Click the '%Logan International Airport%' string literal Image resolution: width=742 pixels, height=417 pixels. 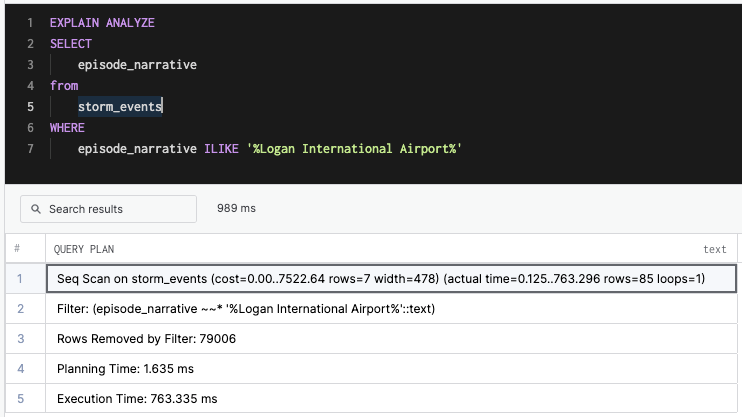(x=354, y=149)
